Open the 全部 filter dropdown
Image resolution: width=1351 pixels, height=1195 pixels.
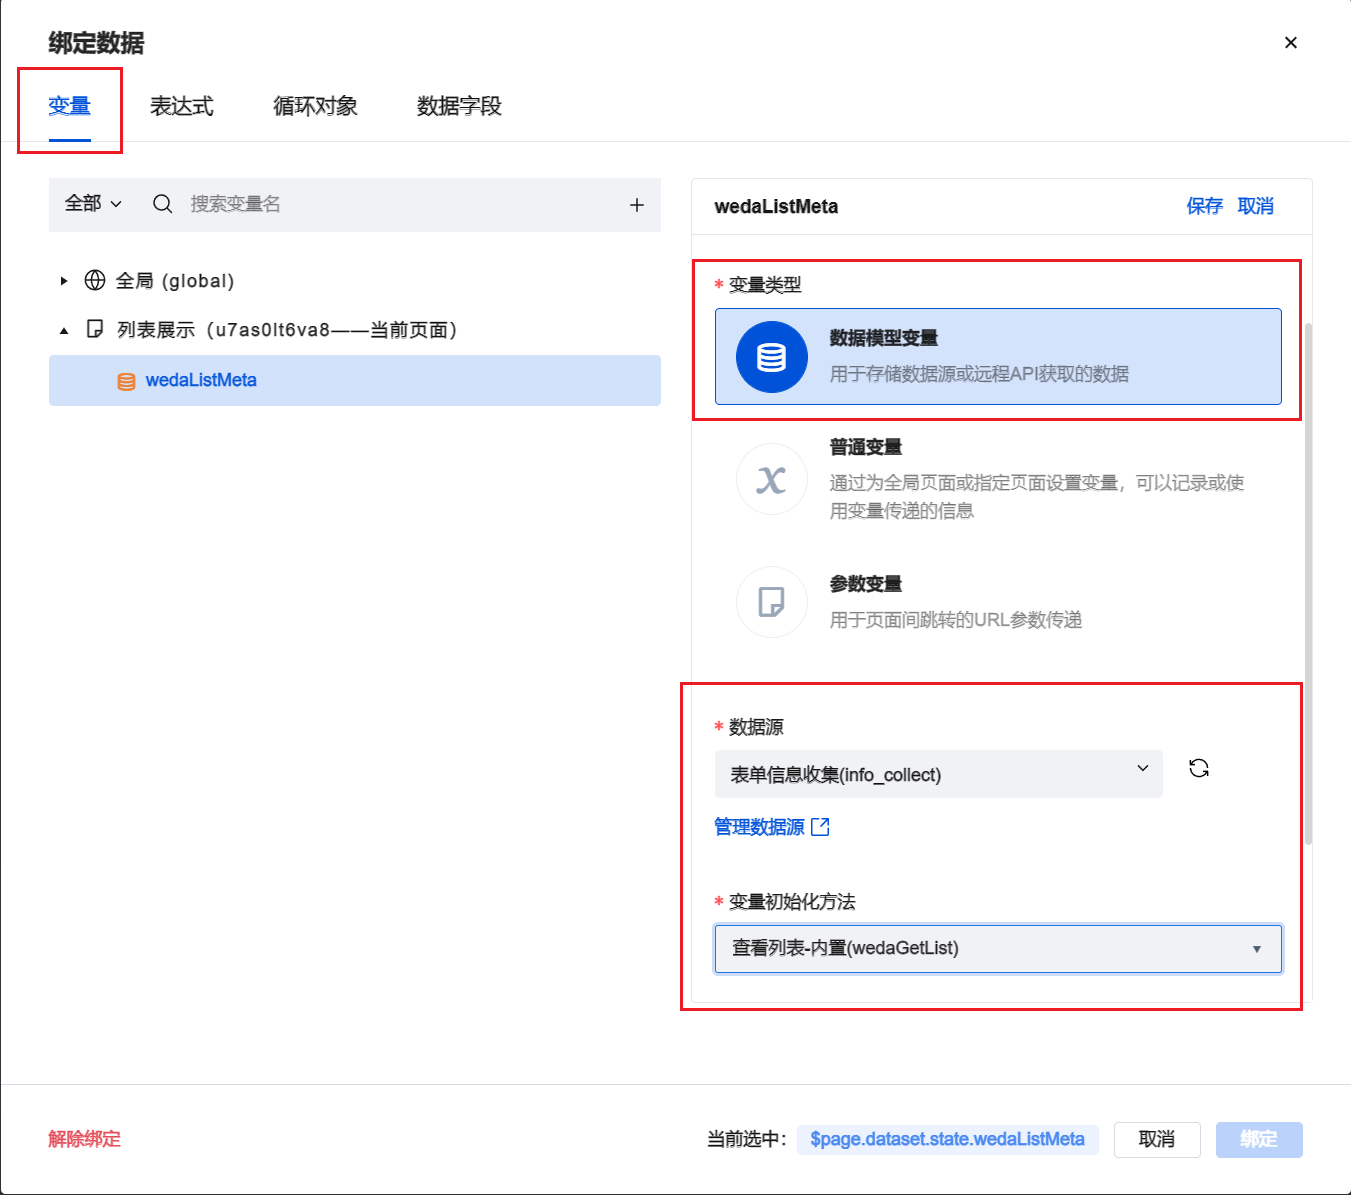tap(93, 204)
